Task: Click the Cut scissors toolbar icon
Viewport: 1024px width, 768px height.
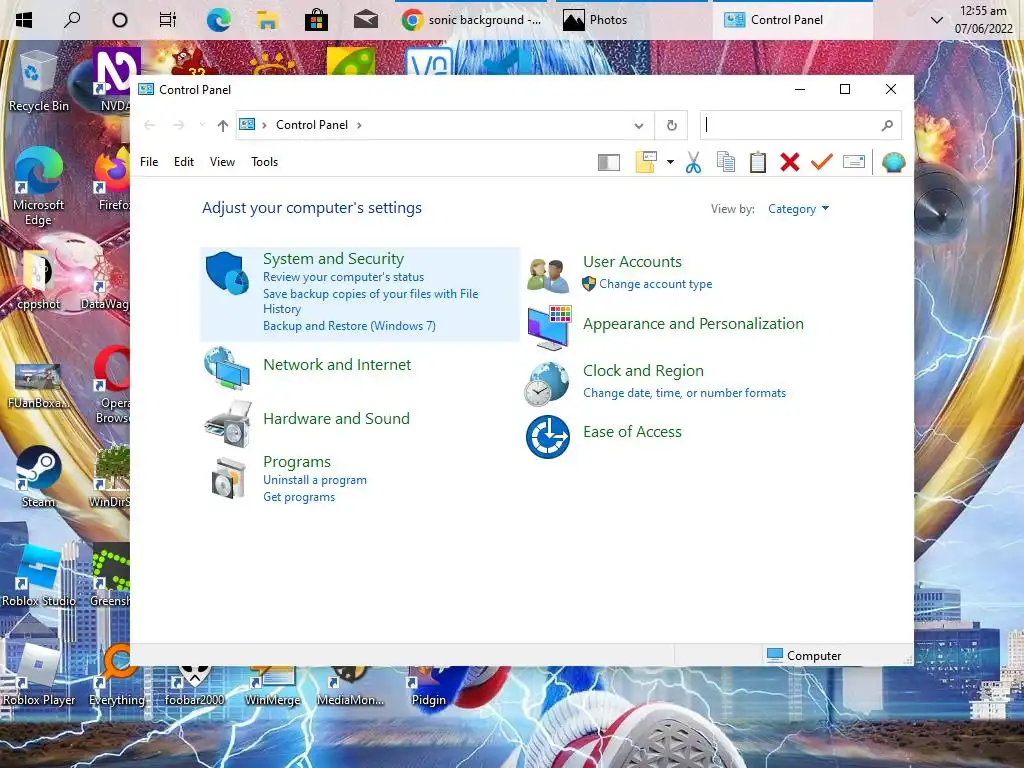Action: [694, 162]
